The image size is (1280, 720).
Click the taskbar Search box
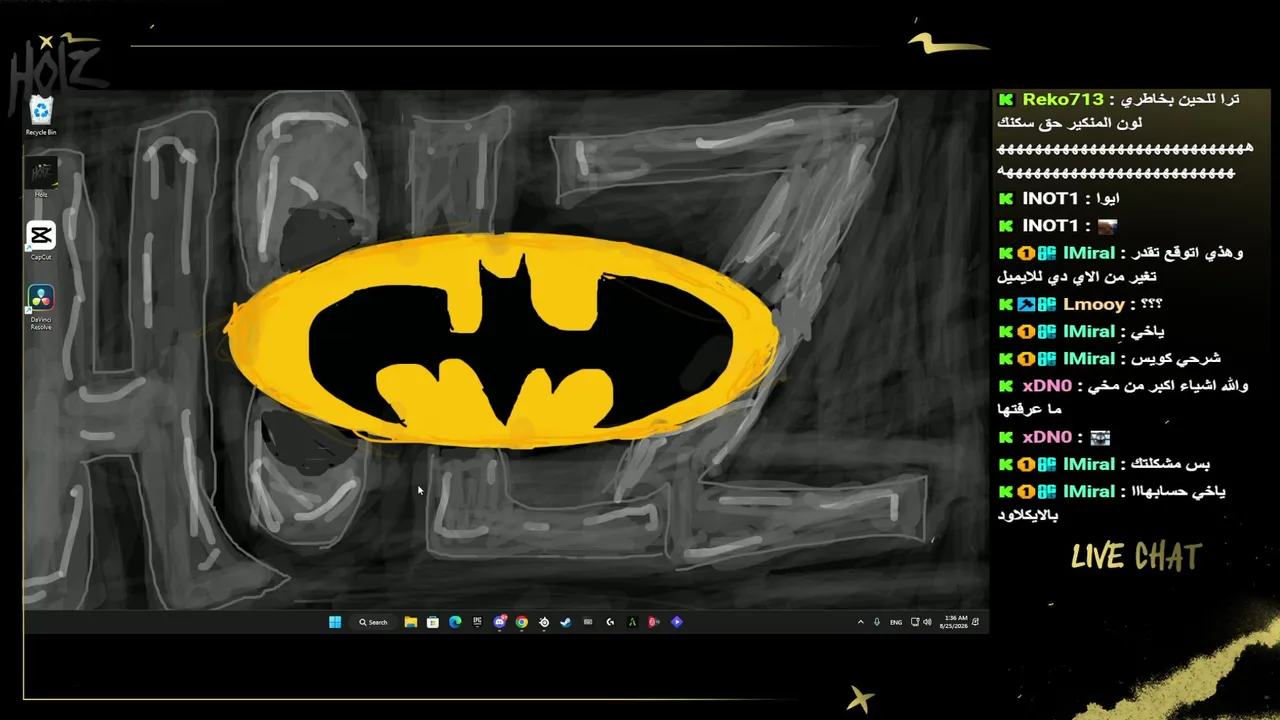pyautogui.click(x=374, y=622)
